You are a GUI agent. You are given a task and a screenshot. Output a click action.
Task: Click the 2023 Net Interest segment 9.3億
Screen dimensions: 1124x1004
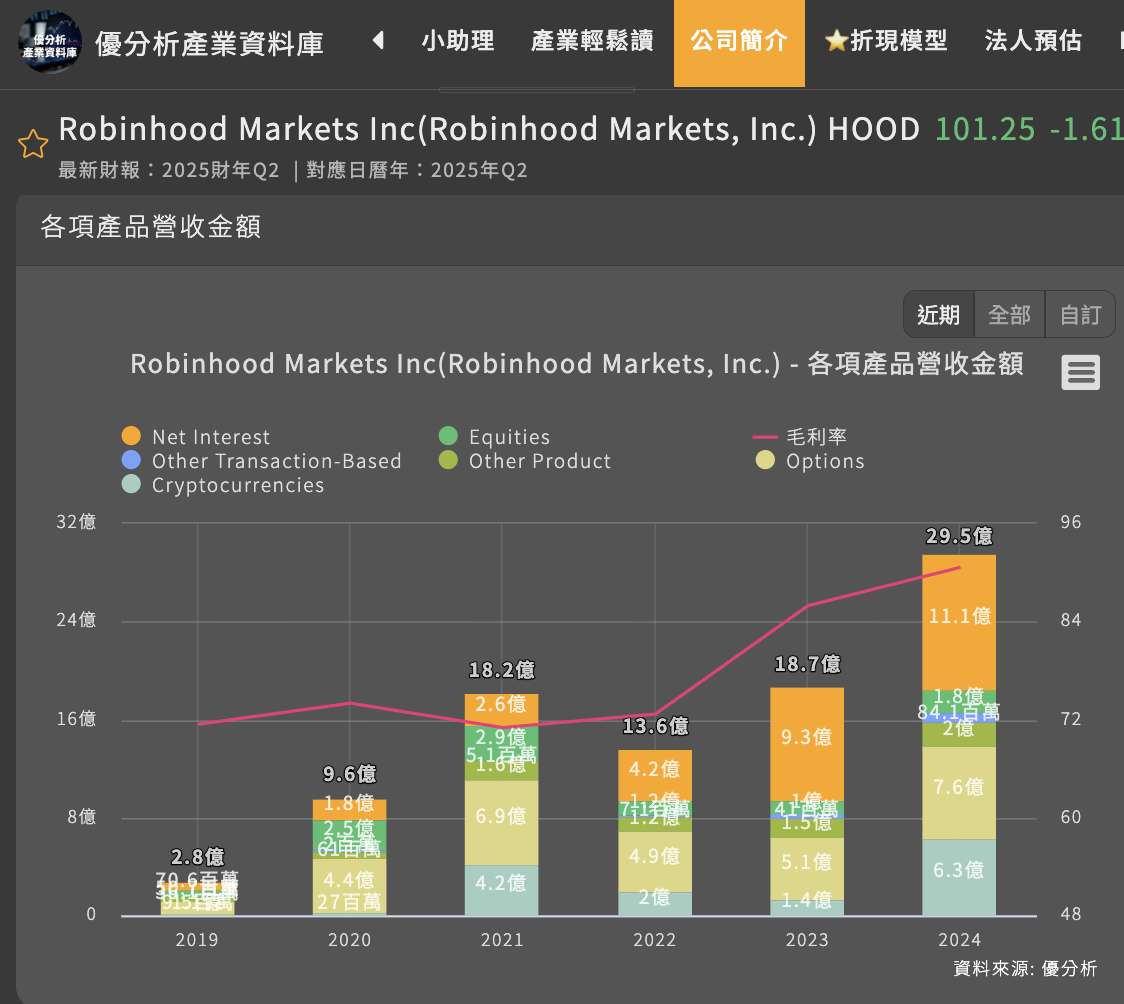click(806, 745)
